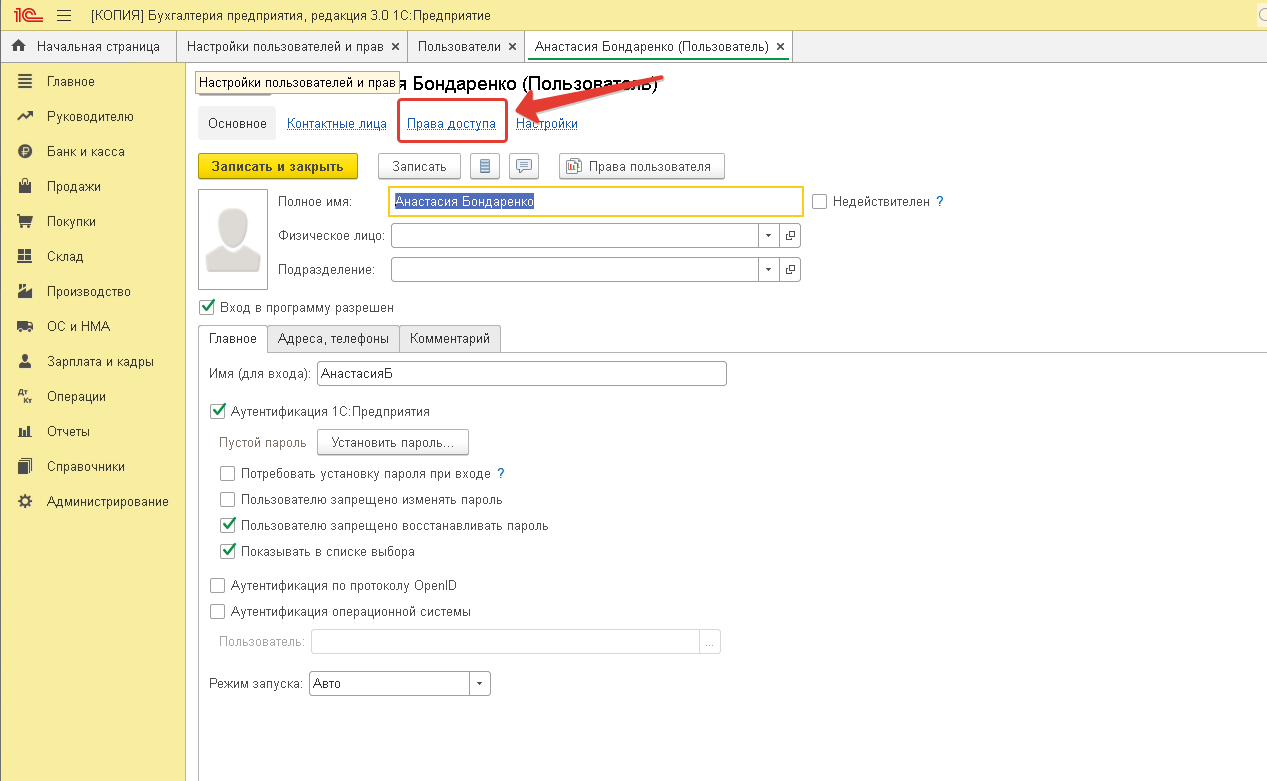This screenshot has height=781, width=1267.
Task: Switch to the Начальная страница tab
Action: coord(88,46)
